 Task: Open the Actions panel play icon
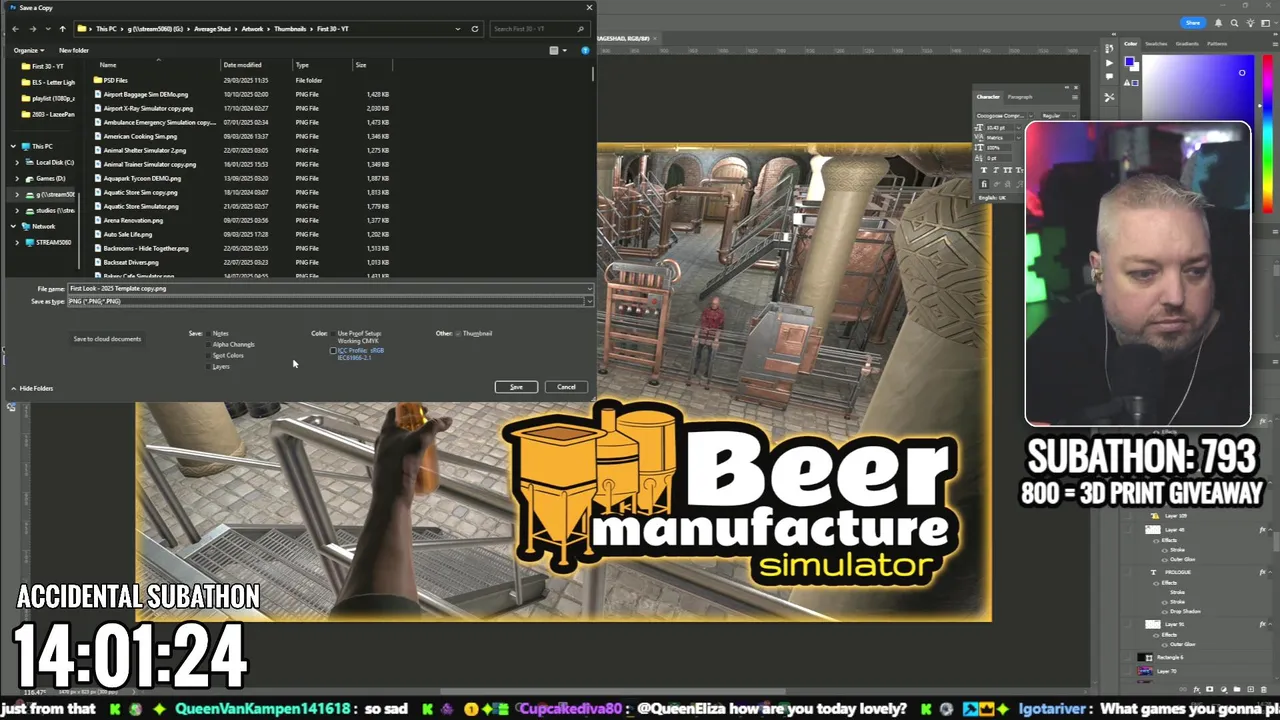[1109, 63]
